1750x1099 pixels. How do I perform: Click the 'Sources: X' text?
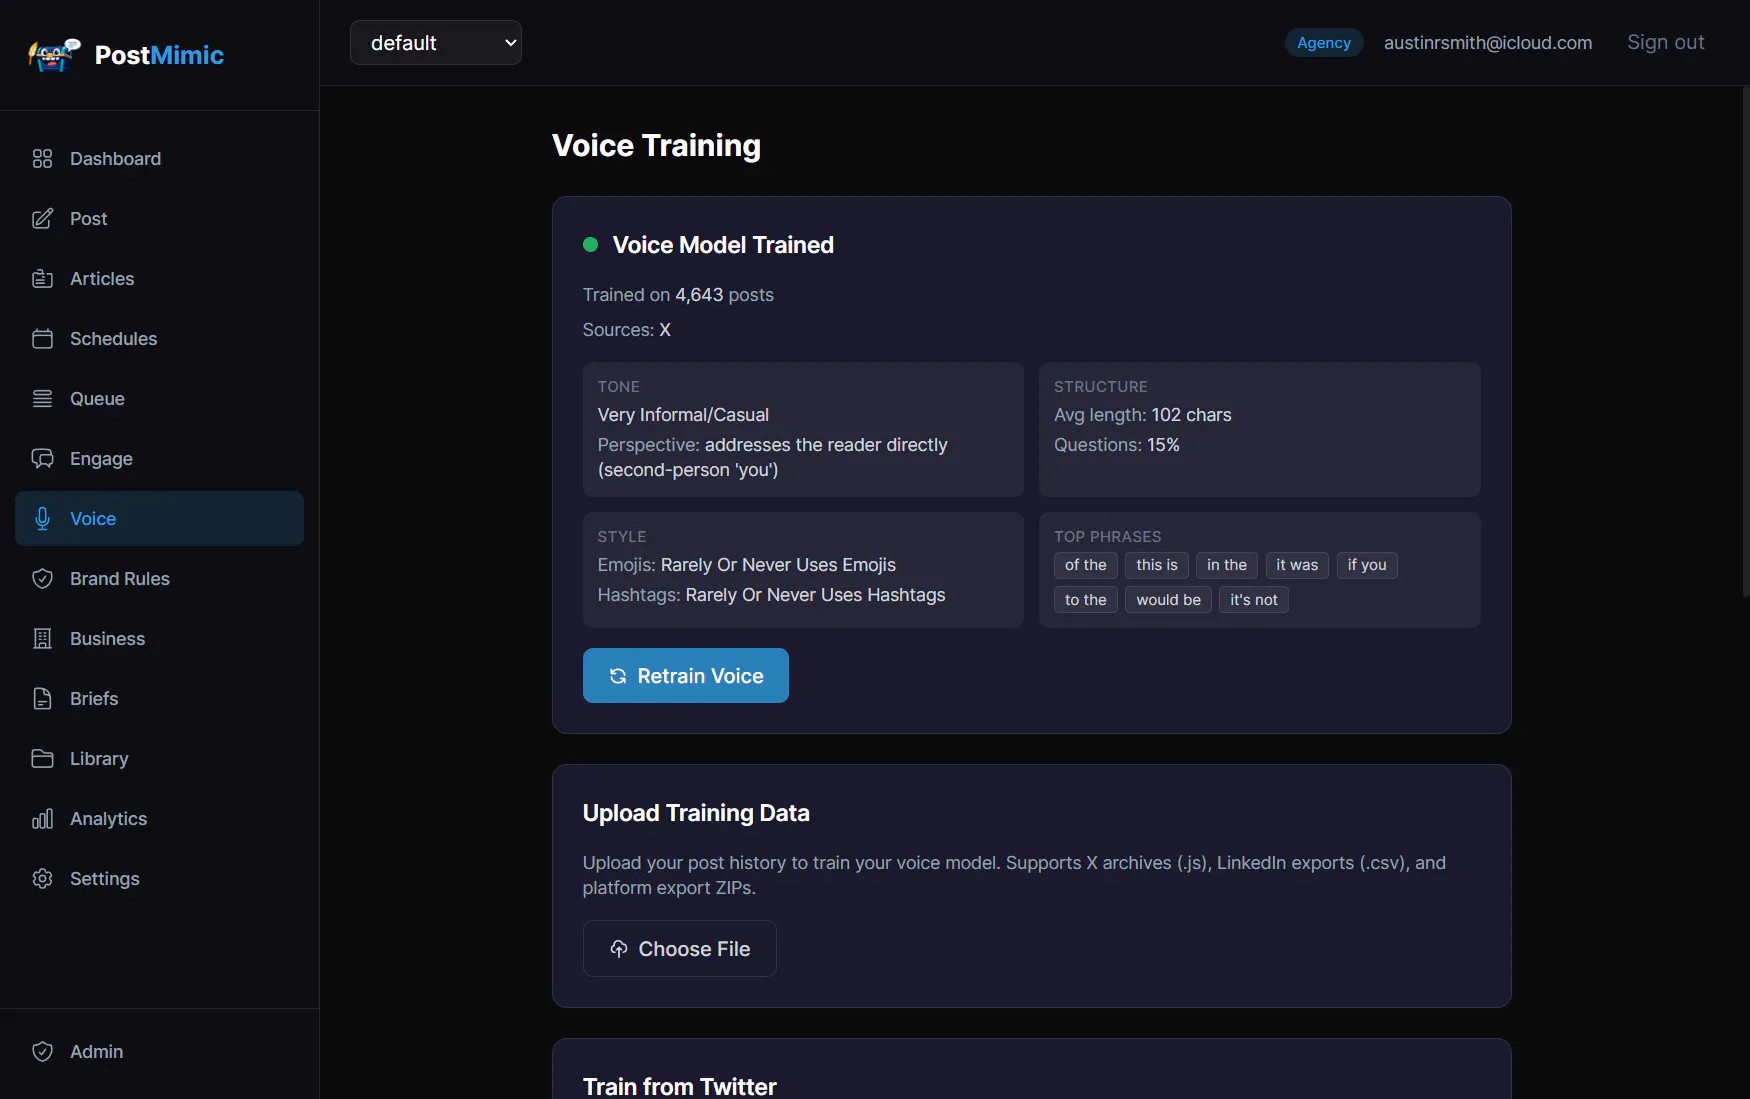(627, 330)
